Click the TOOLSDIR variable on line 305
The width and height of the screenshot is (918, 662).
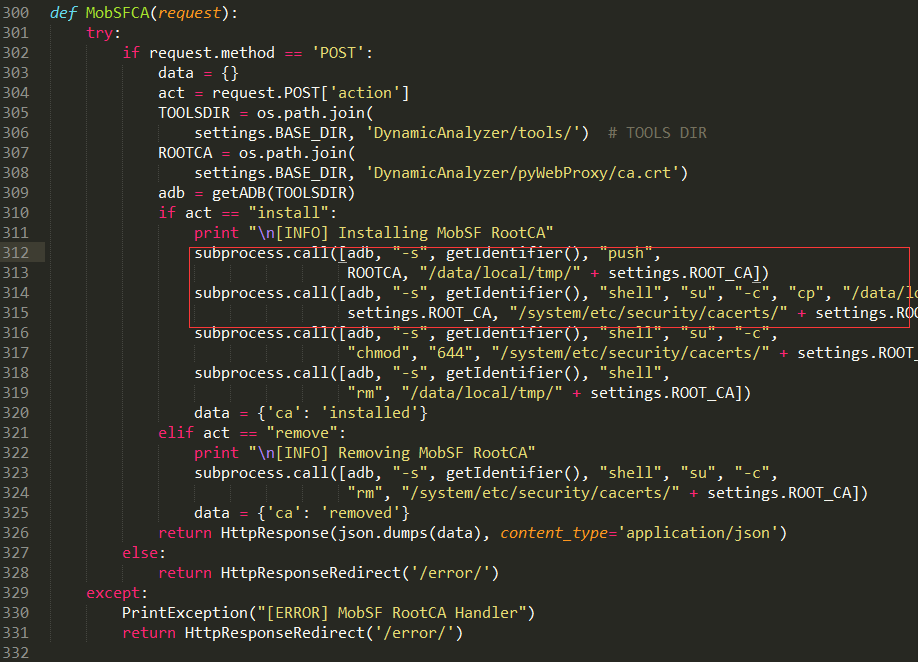[x=194, y=113]
